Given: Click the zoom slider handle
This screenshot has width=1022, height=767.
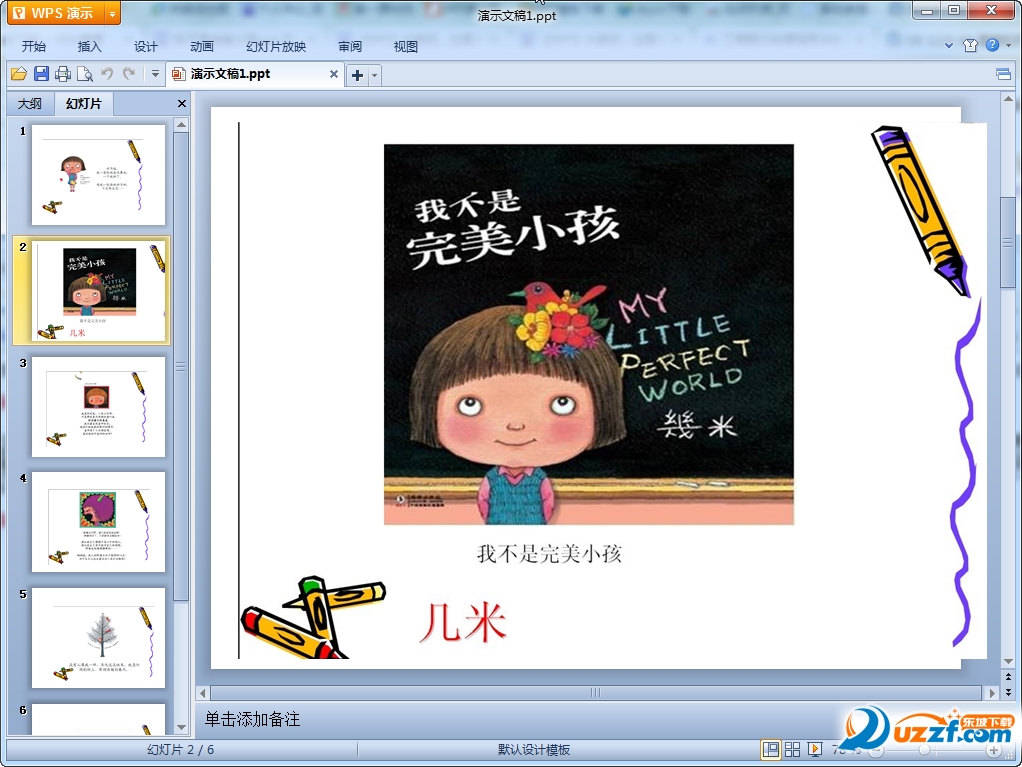Looking at the screenshot, I should 924,751.
